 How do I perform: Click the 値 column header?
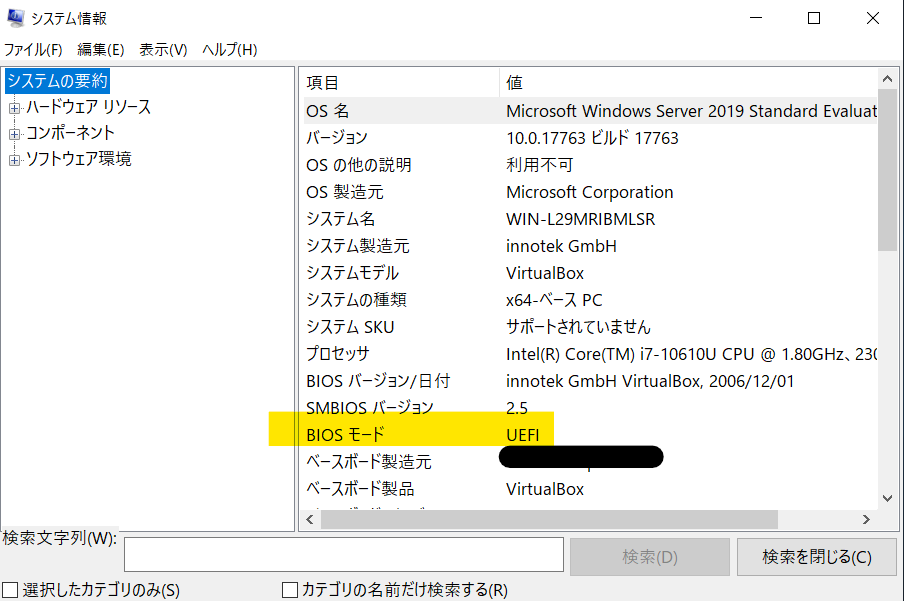coord(688,82)
